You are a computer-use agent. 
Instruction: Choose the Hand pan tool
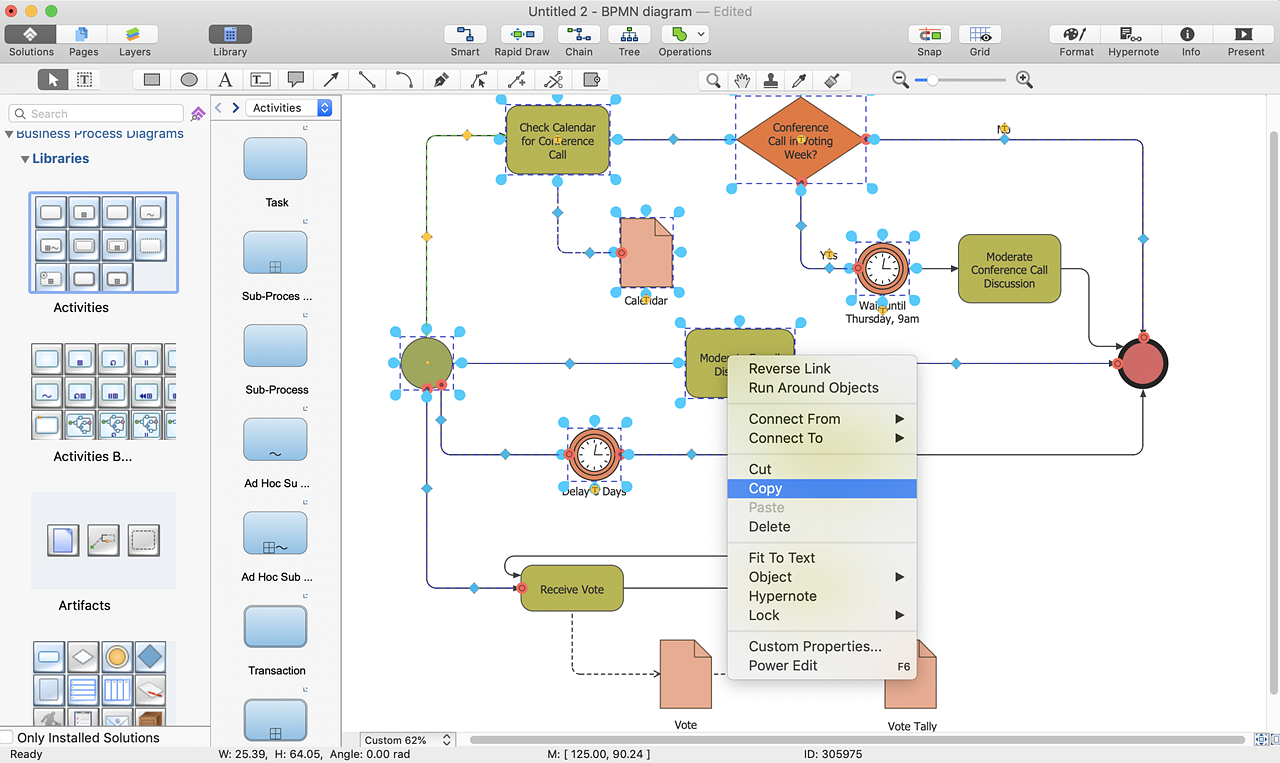click(x=742, y=80)
